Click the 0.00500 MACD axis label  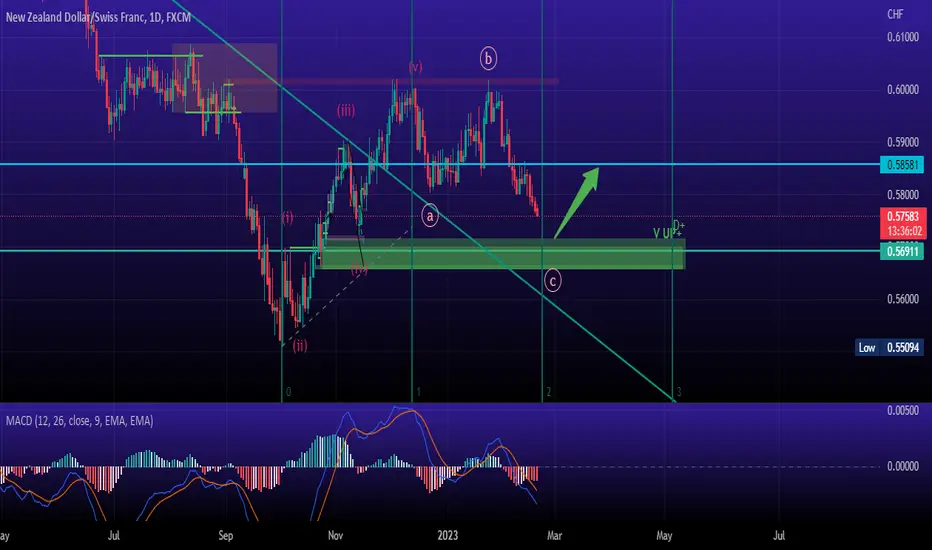(902, 410)
